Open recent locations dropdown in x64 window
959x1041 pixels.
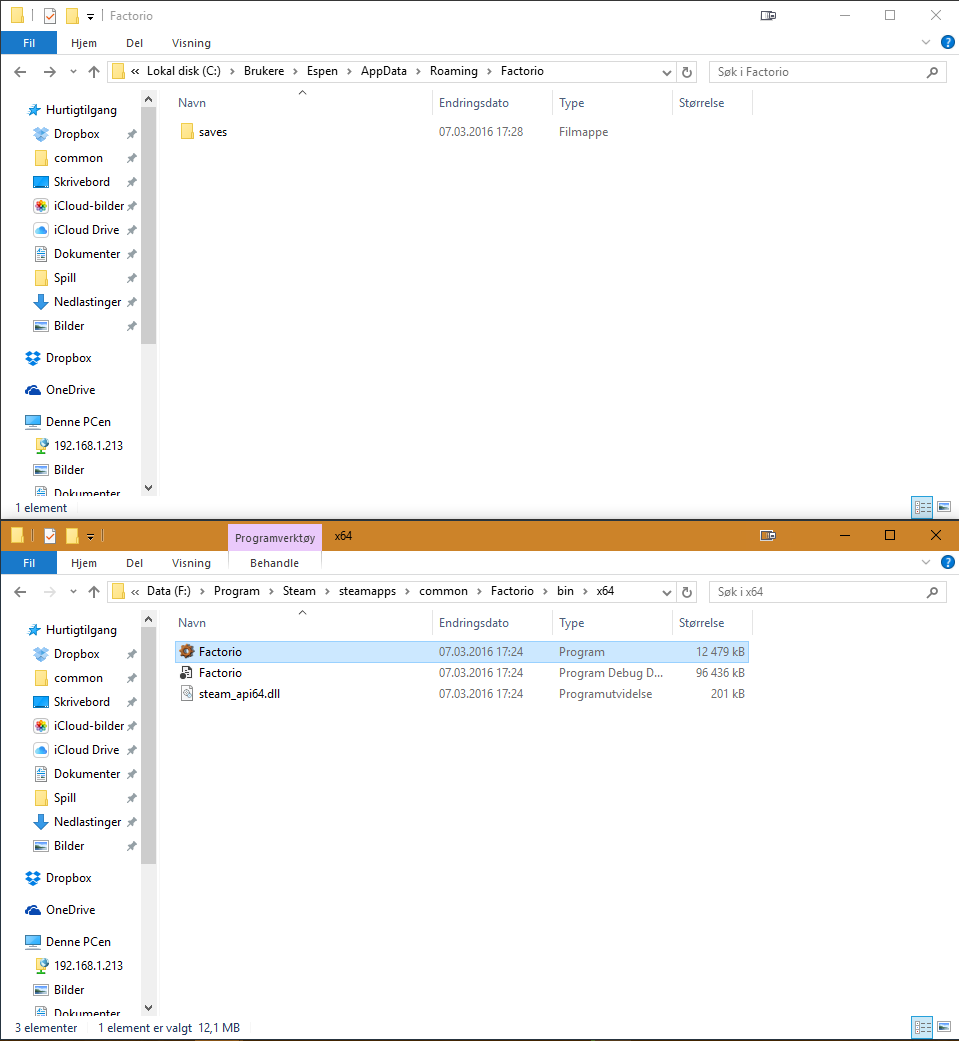pyautogui.click(x=73, y=592)
